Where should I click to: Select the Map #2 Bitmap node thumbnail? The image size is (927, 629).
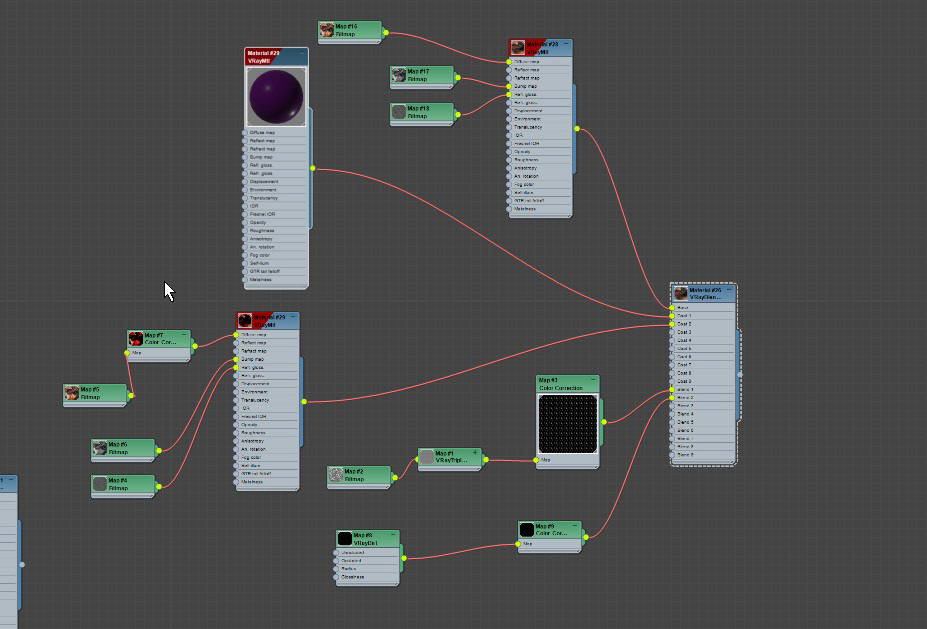point(336,475)
